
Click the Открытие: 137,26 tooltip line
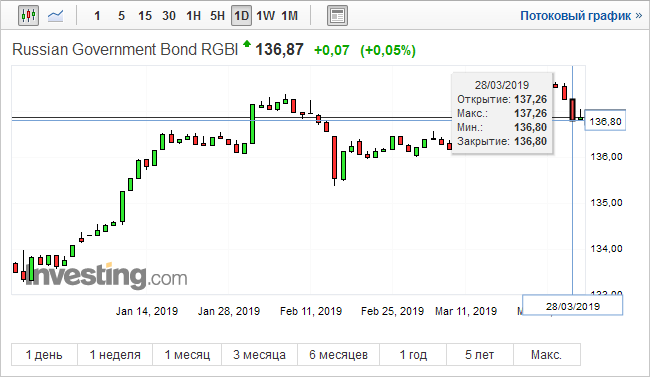tap(502, 100)
